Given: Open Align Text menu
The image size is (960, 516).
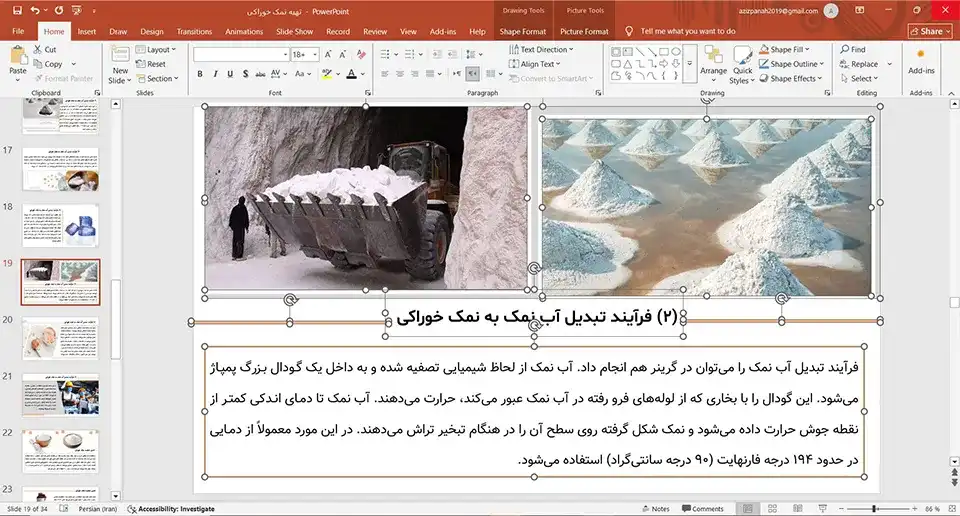Looking at the screenshot, I should [x=534, y=64].
